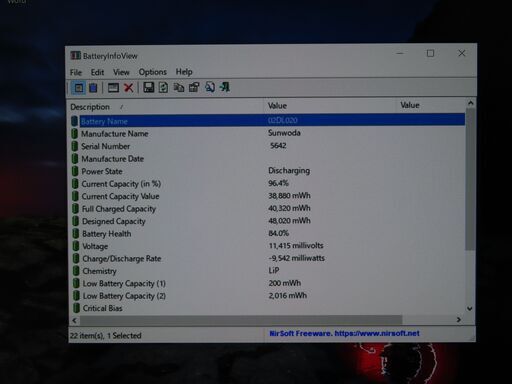Select the Manufacture Name row
The width and height of the screenshot is (512, 384).
click(x=268, y=133)
